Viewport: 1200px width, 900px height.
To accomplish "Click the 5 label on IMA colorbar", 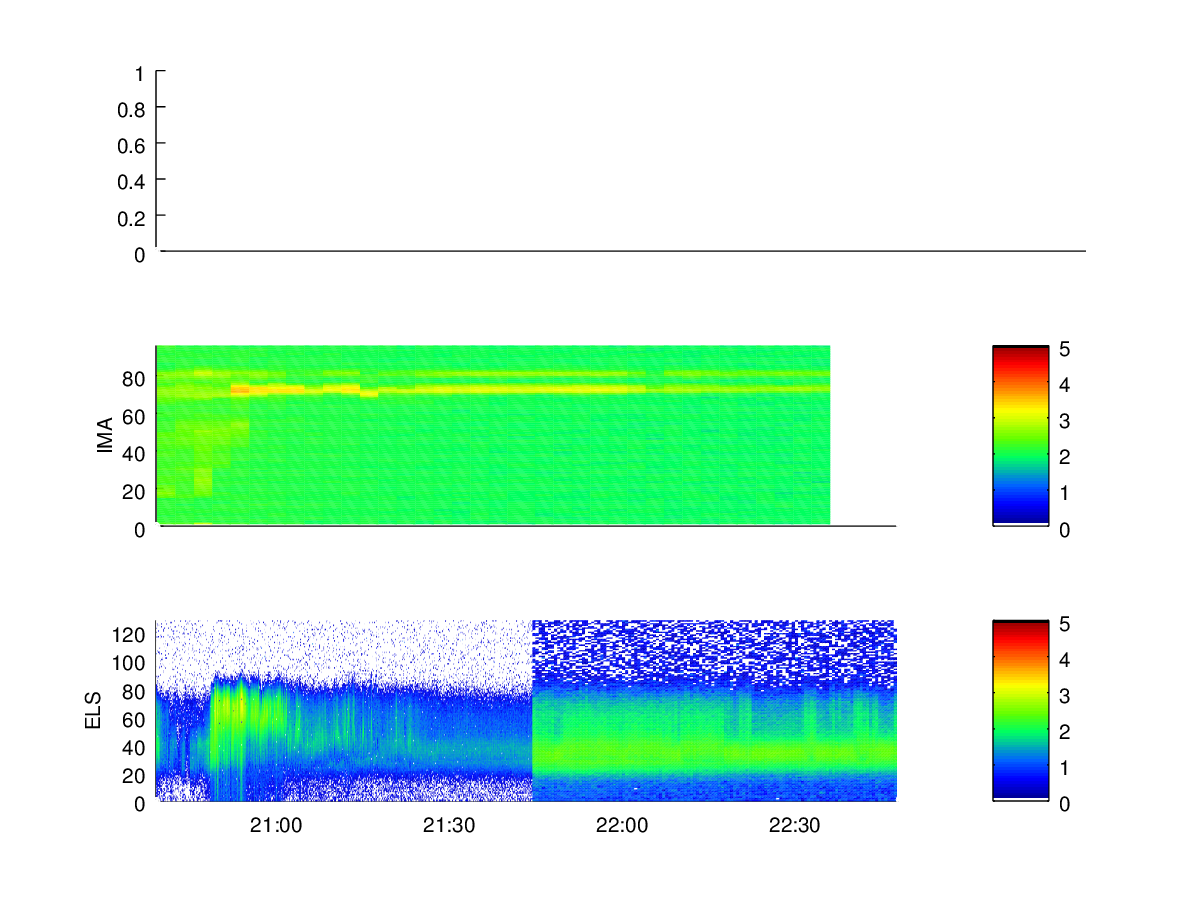I will [x=1065, y=349].
